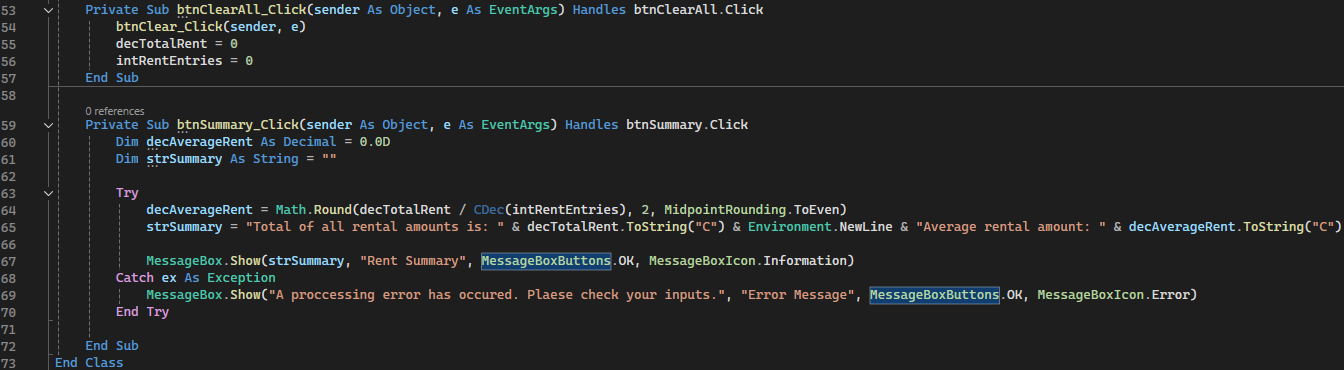Viewport: 1344px width, 370px height.
Task: Collapse the btnSummary_Click Sub outline chevron
Action: 48,126
